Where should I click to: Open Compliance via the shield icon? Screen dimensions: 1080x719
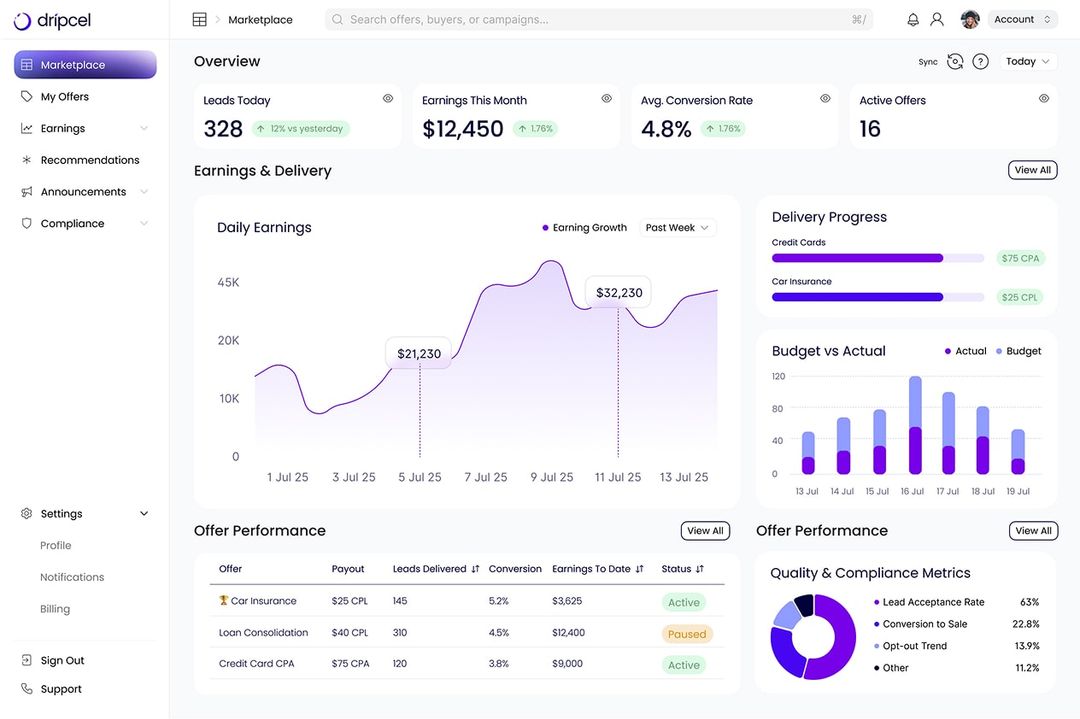pyautogui.click(x=24, y=223)
